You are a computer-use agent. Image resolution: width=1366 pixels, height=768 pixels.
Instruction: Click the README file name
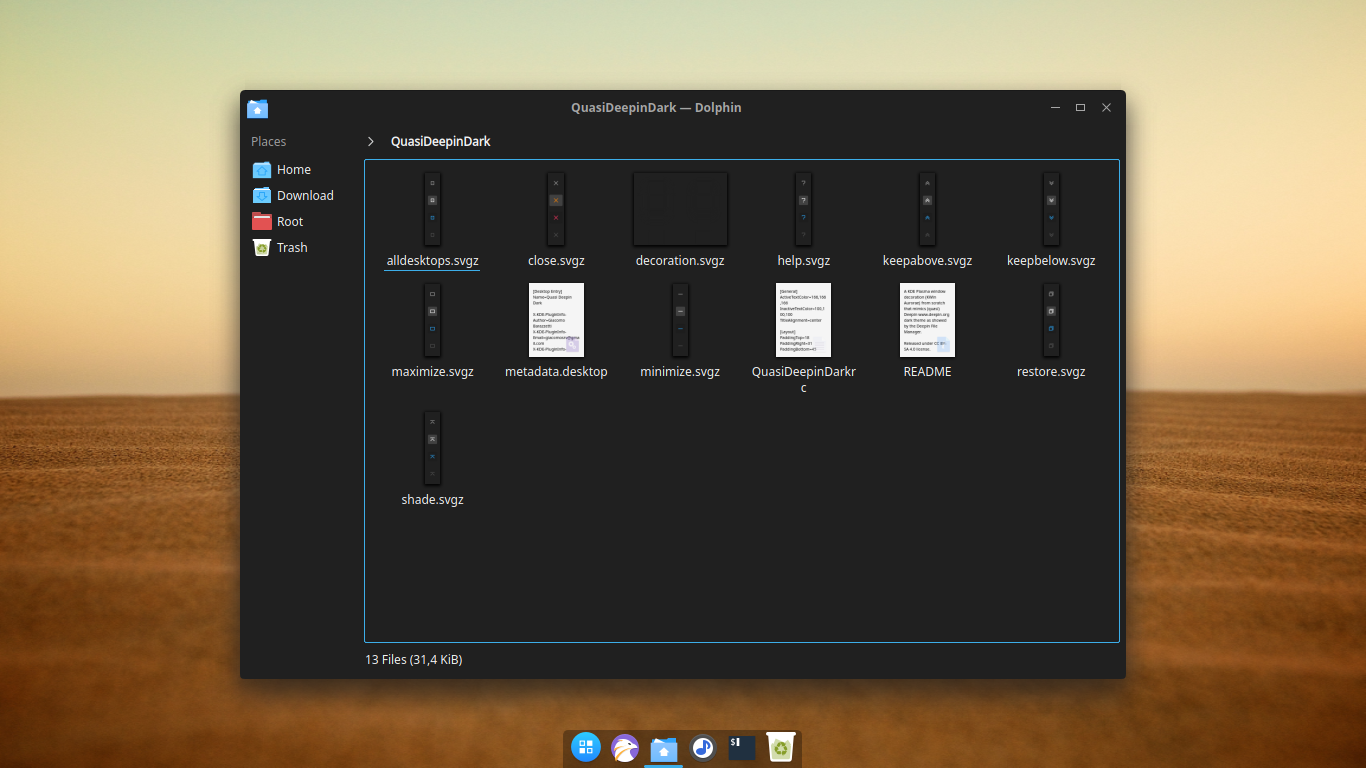click(x=928, y=372)
